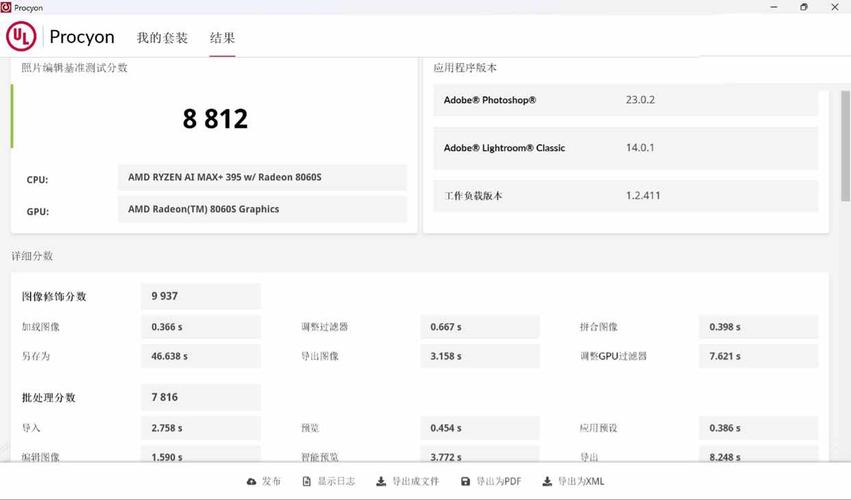Click the 显示日志 button text
Screen dimensions: 851x500
point(336,482)
